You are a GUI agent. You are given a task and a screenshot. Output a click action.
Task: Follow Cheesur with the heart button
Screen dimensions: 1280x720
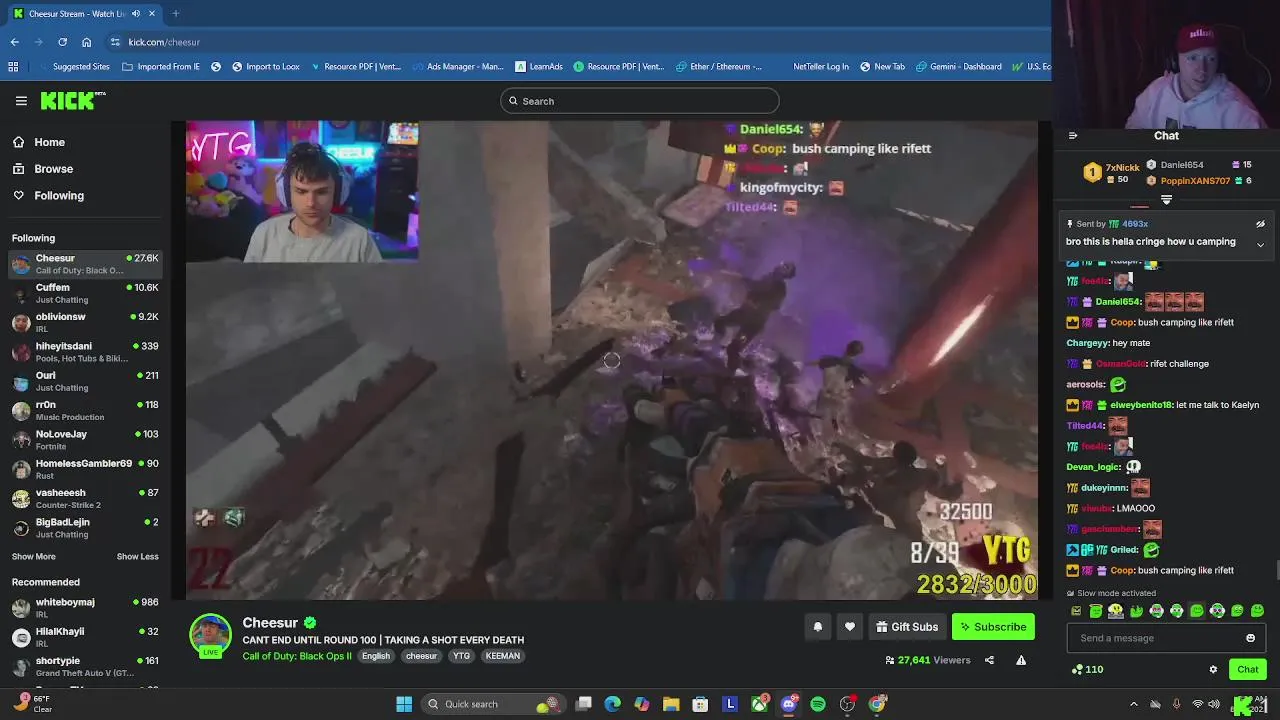tap(850, 627)
